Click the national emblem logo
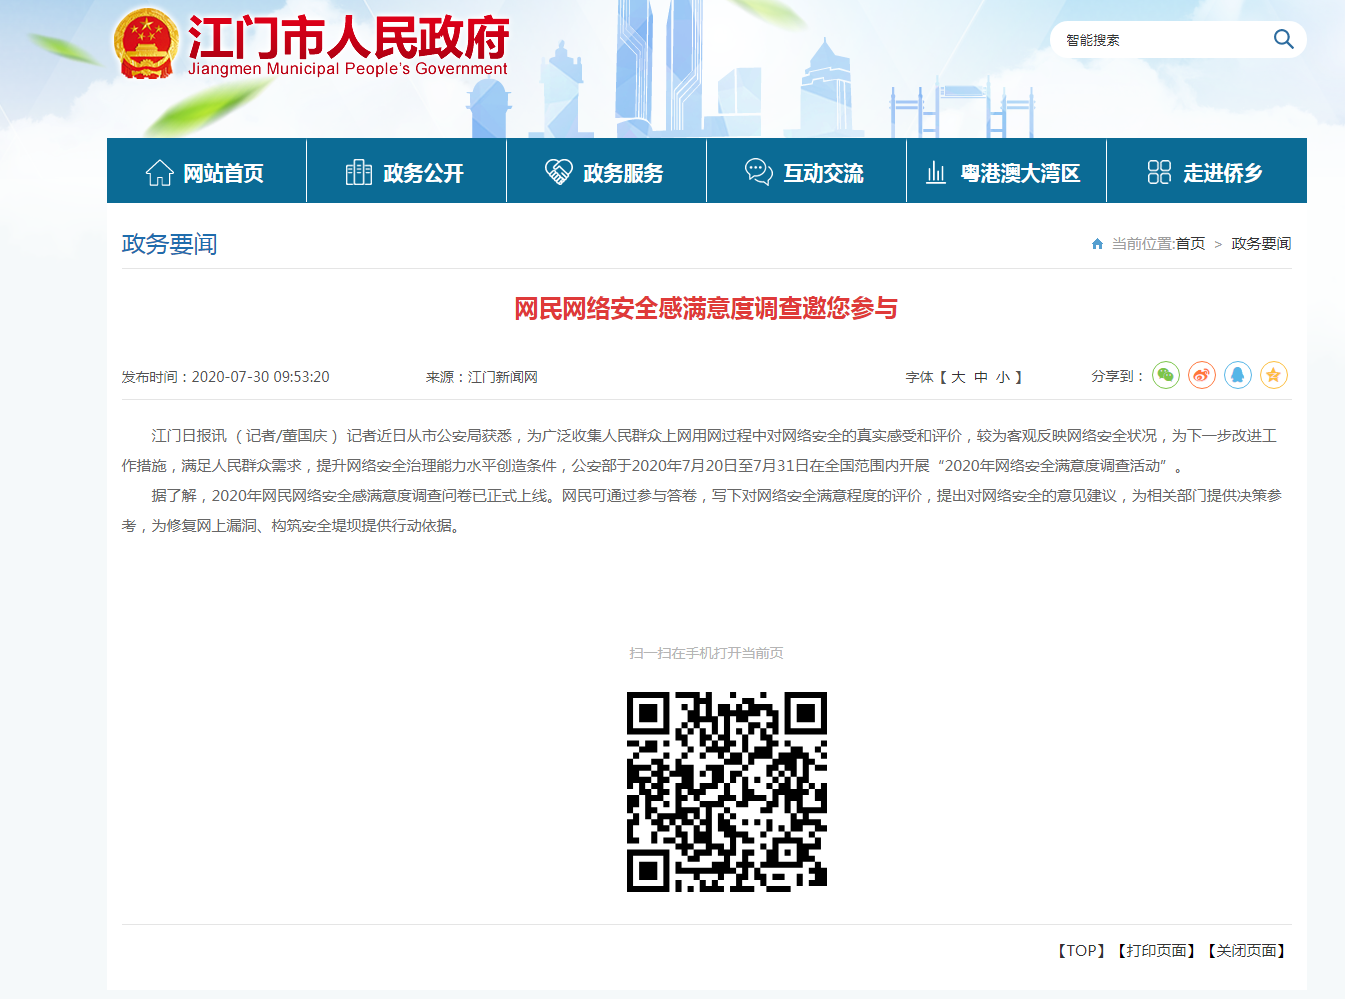This screenshot has width=1345, height=999. pos(146,44)
